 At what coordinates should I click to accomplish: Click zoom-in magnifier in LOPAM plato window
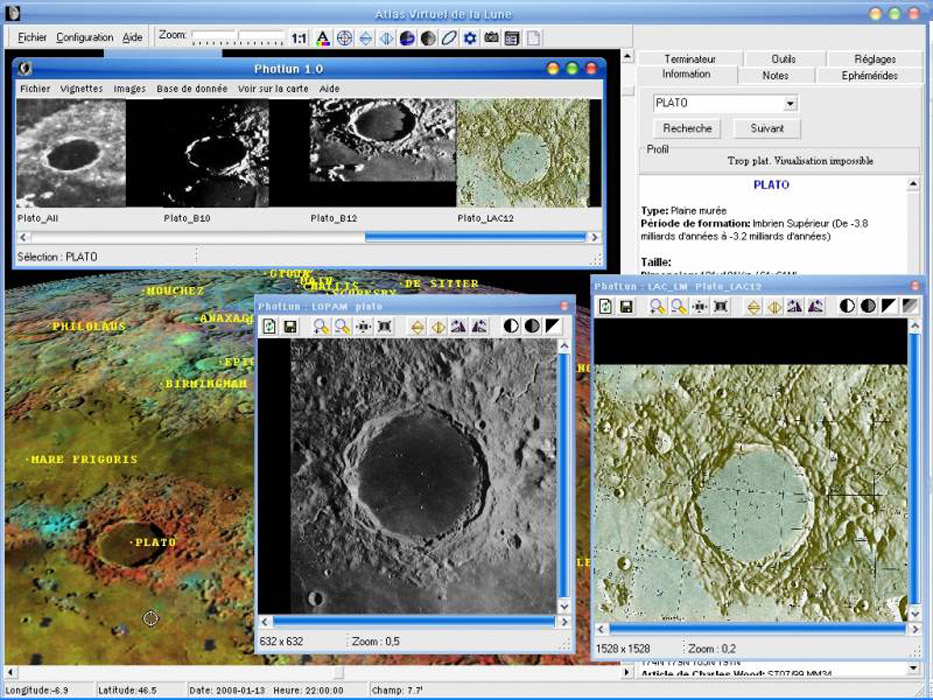tap(321, 327)
